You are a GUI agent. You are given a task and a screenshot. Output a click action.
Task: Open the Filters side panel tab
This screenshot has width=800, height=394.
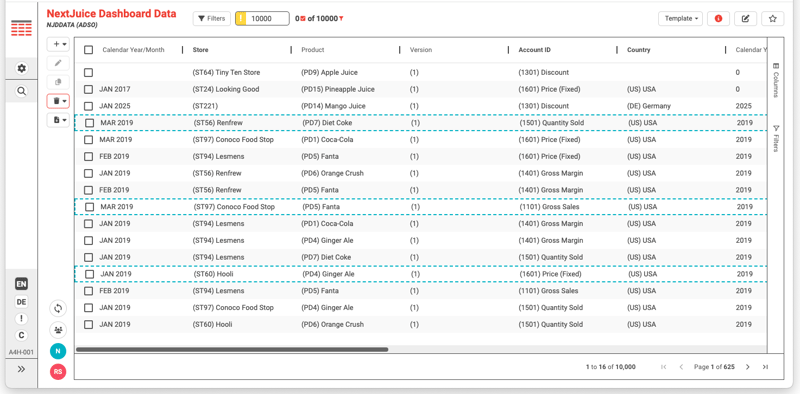tap(776, 139)
